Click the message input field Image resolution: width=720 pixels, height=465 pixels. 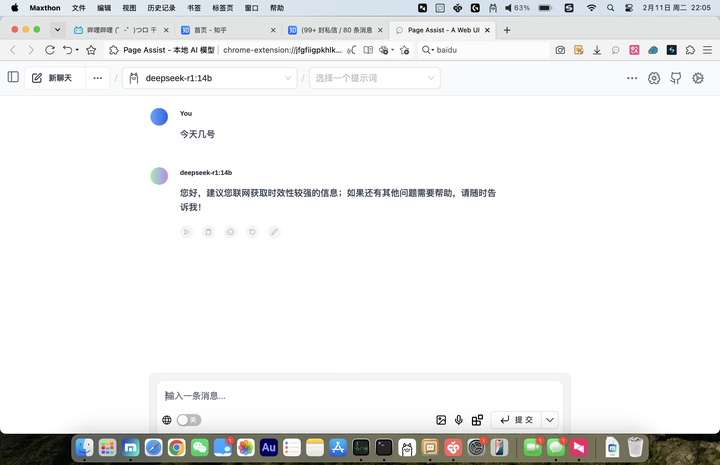pyautogui.click(x=360, y=396)
